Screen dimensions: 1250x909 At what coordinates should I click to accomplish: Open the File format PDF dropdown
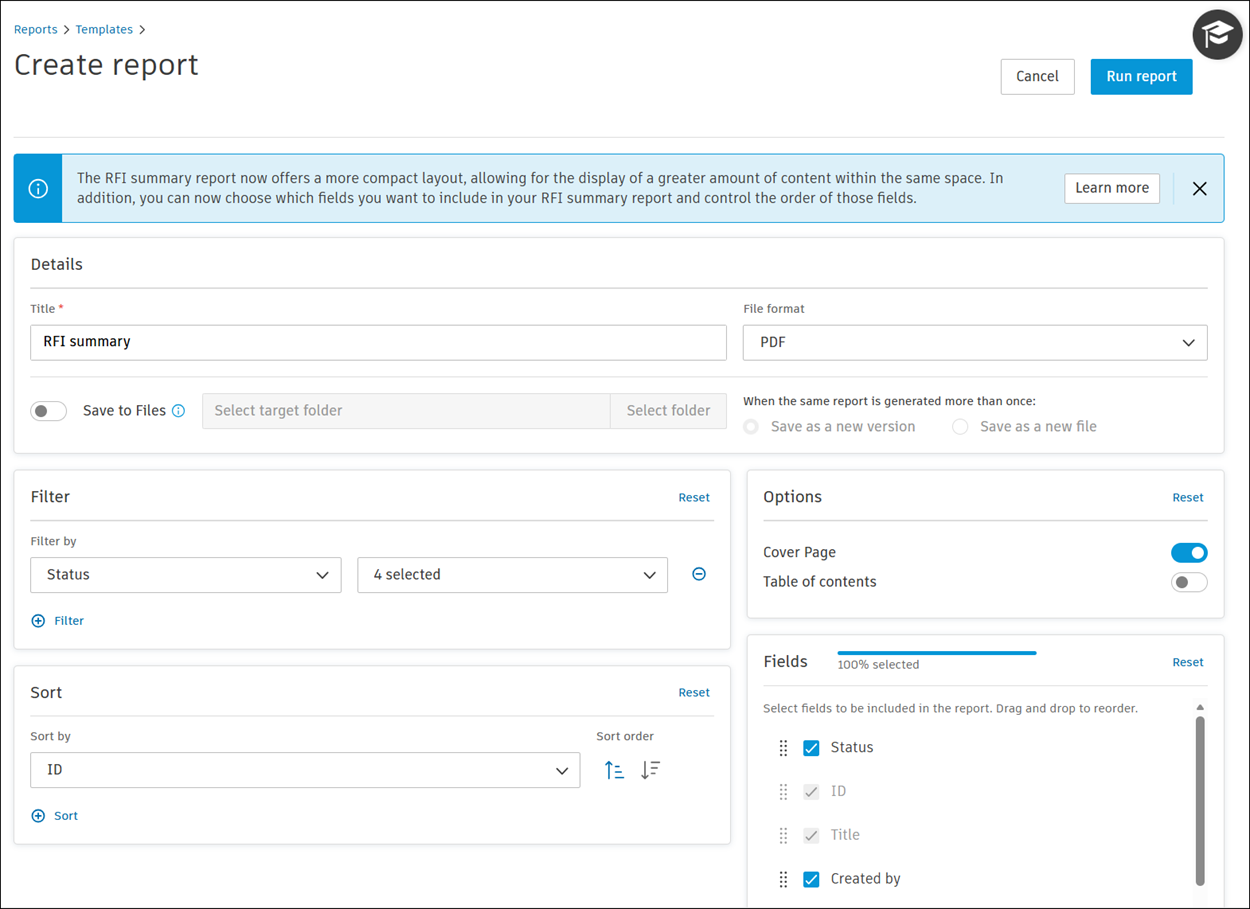(x=974, y=343)
